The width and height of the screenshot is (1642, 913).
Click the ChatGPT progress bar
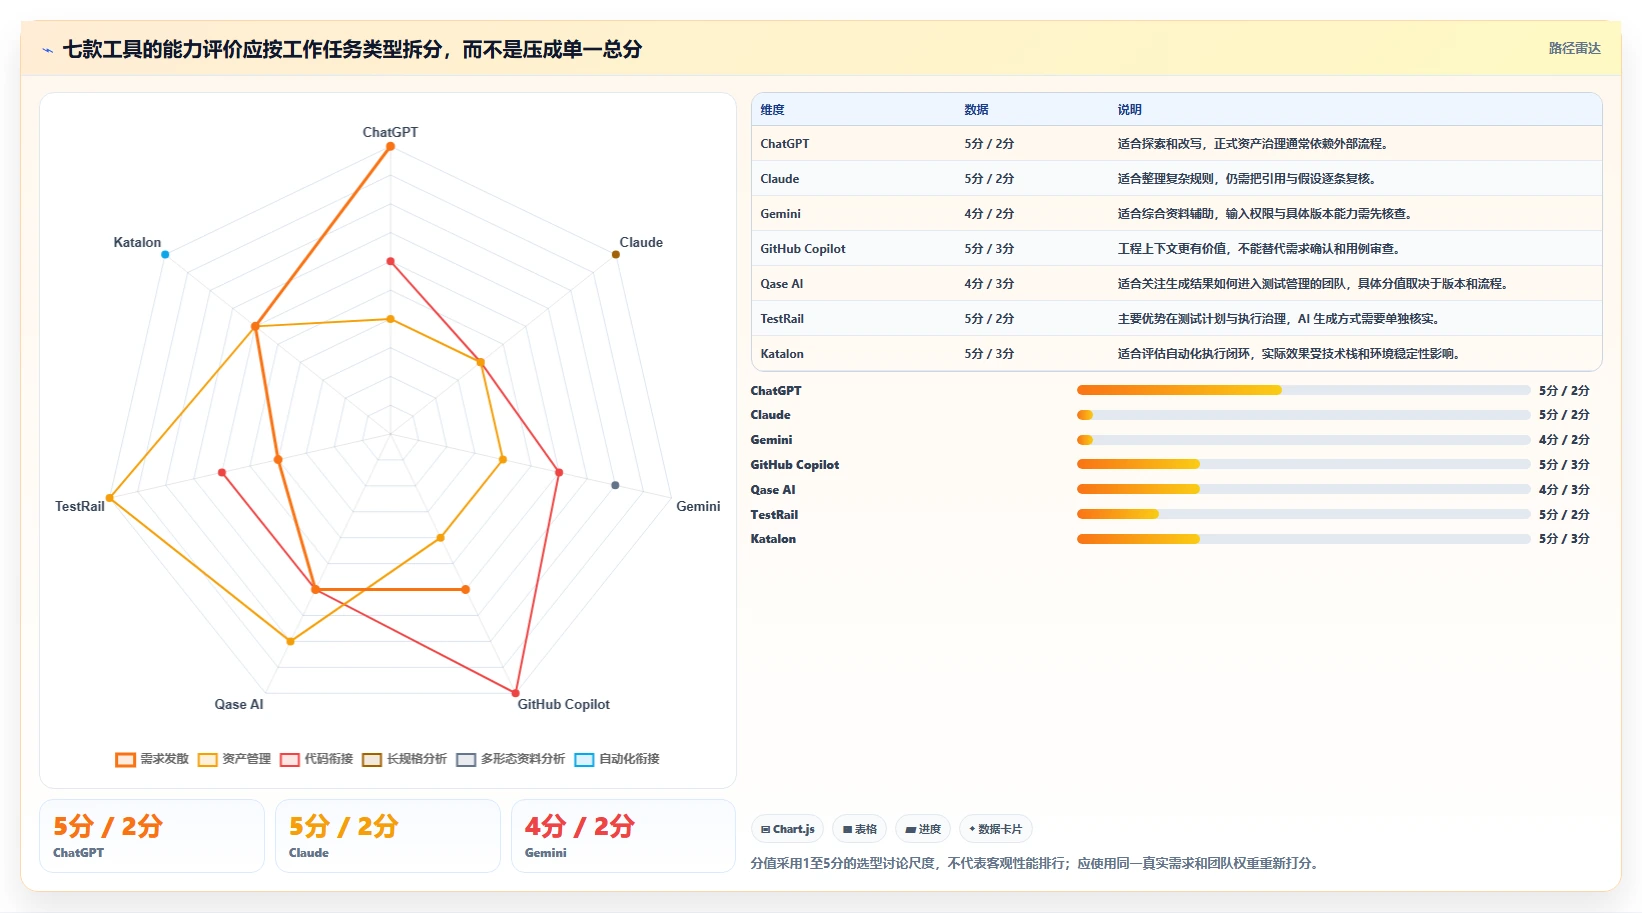click(1303, 390)
